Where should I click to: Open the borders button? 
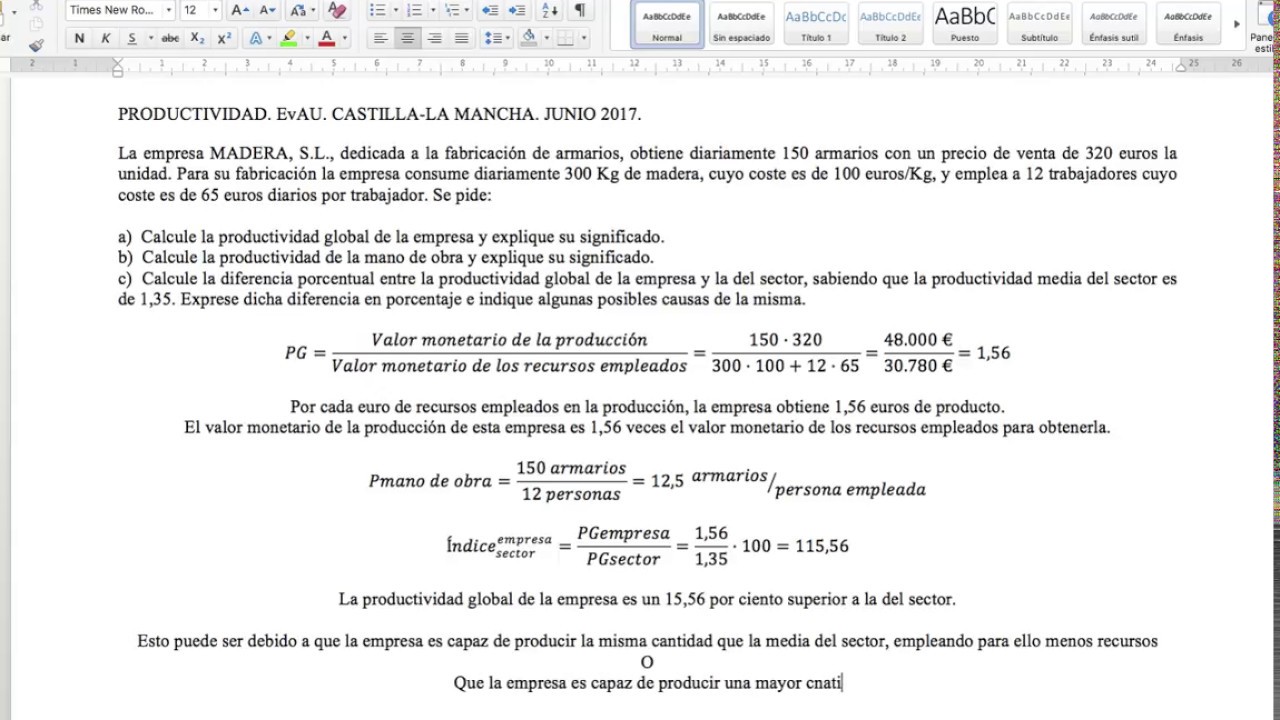(x=565, y=38)
